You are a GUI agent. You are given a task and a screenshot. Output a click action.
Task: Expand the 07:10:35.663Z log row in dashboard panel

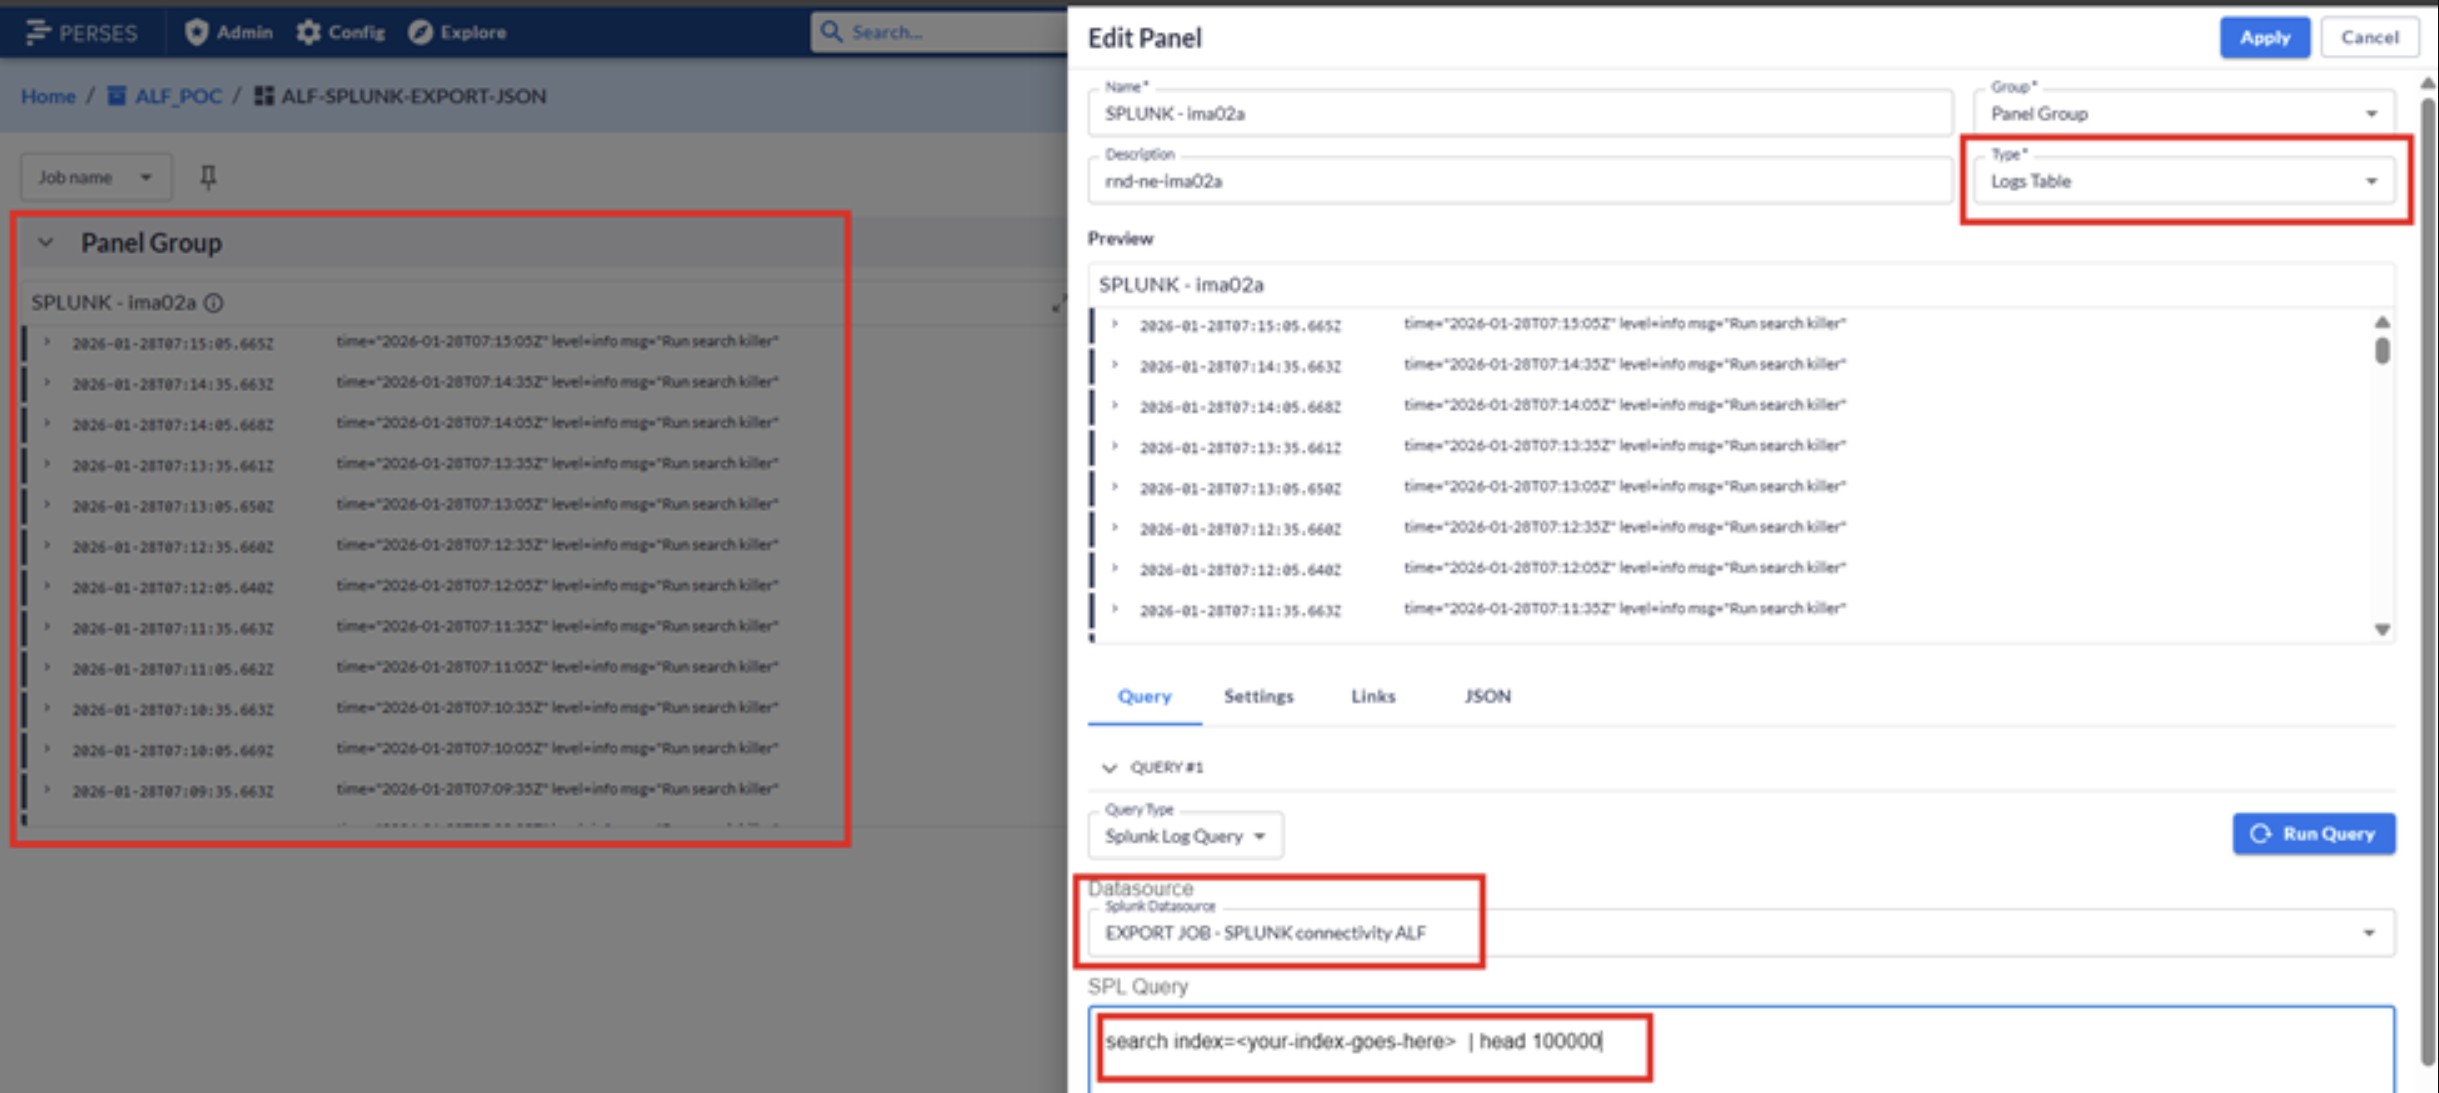click(47, 708)
